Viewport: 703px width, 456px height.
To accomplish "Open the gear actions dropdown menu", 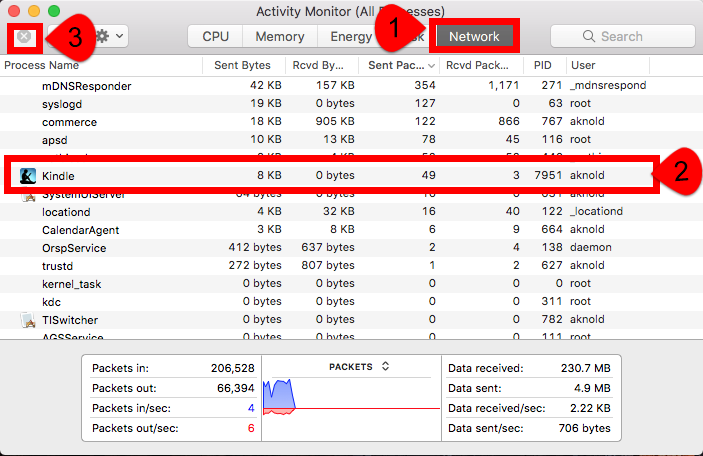I will pos(108,36).
